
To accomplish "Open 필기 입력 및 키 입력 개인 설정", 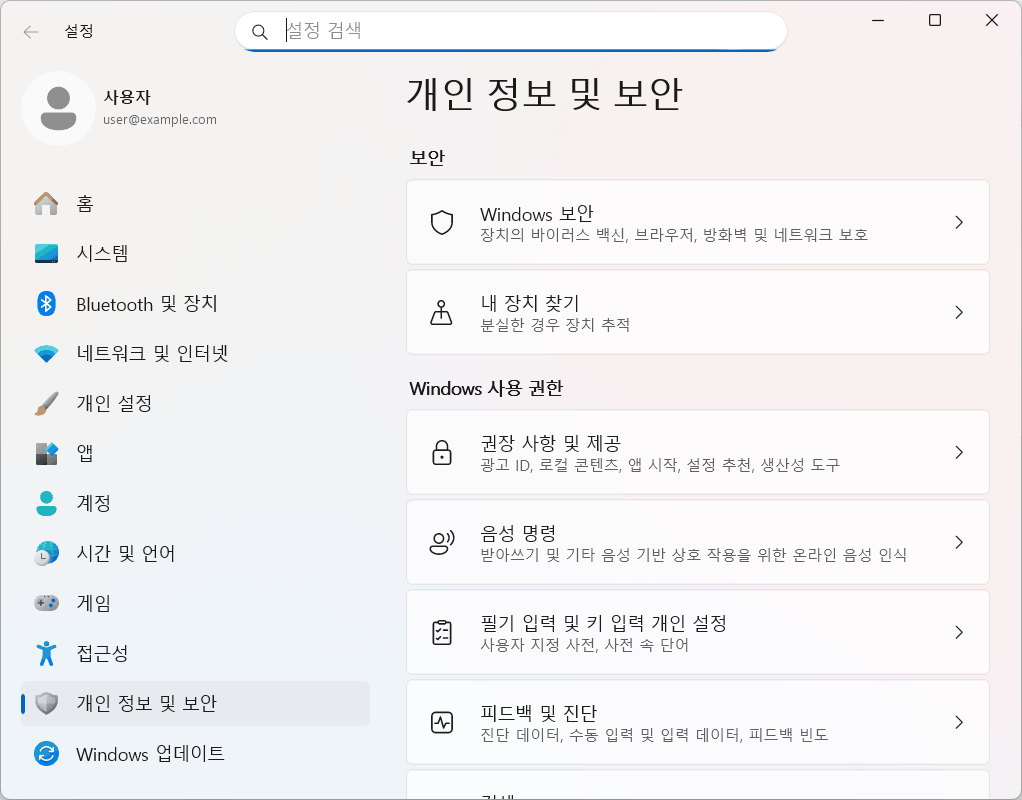I will [604, 623].
